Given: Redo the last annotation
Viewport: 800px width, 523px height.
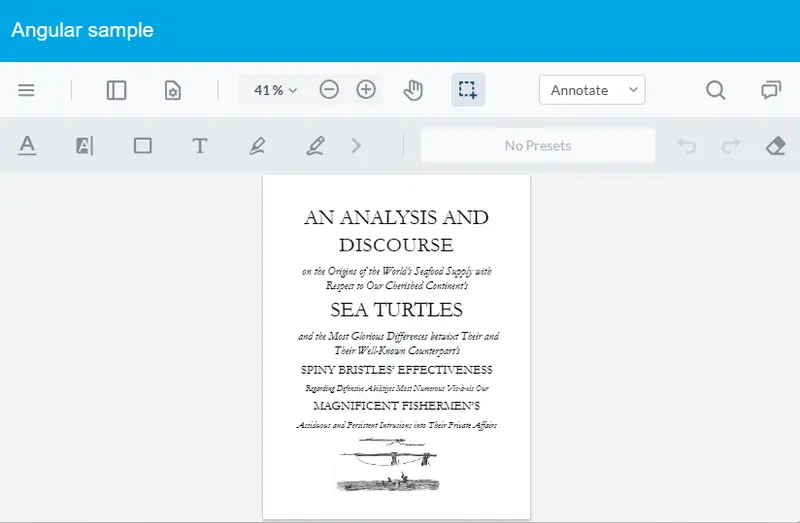Looking at the screenshot, I should (x=731, y=146).
